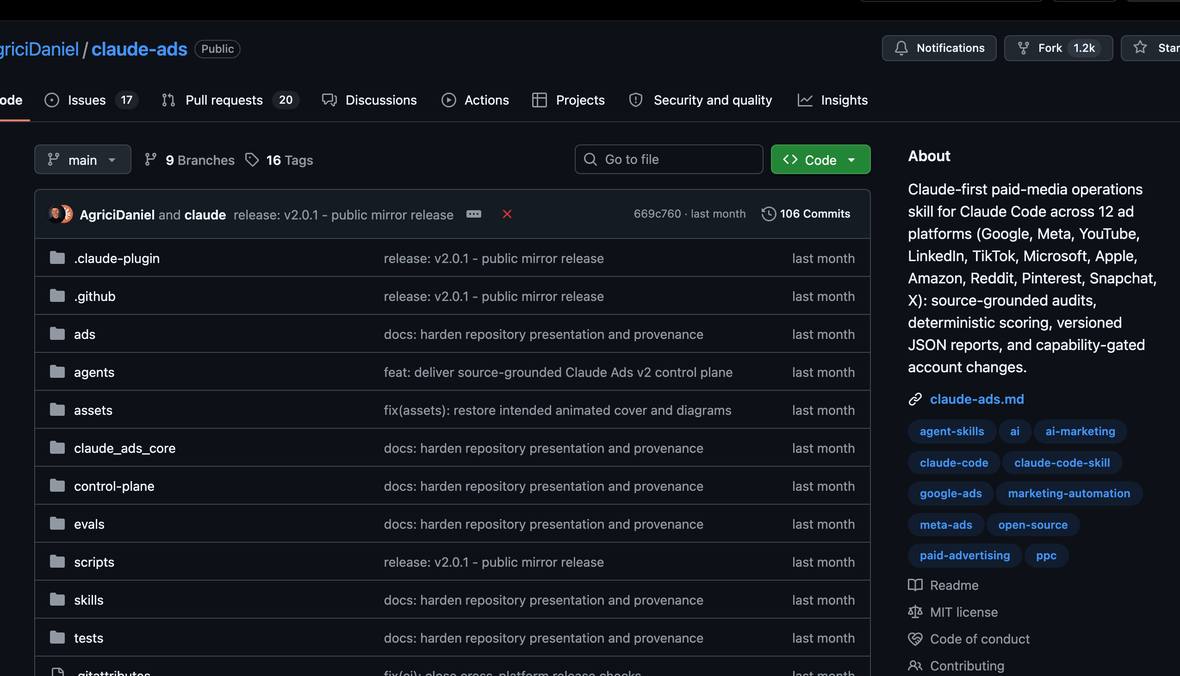Click the commit author avatars

coord(60,215)
